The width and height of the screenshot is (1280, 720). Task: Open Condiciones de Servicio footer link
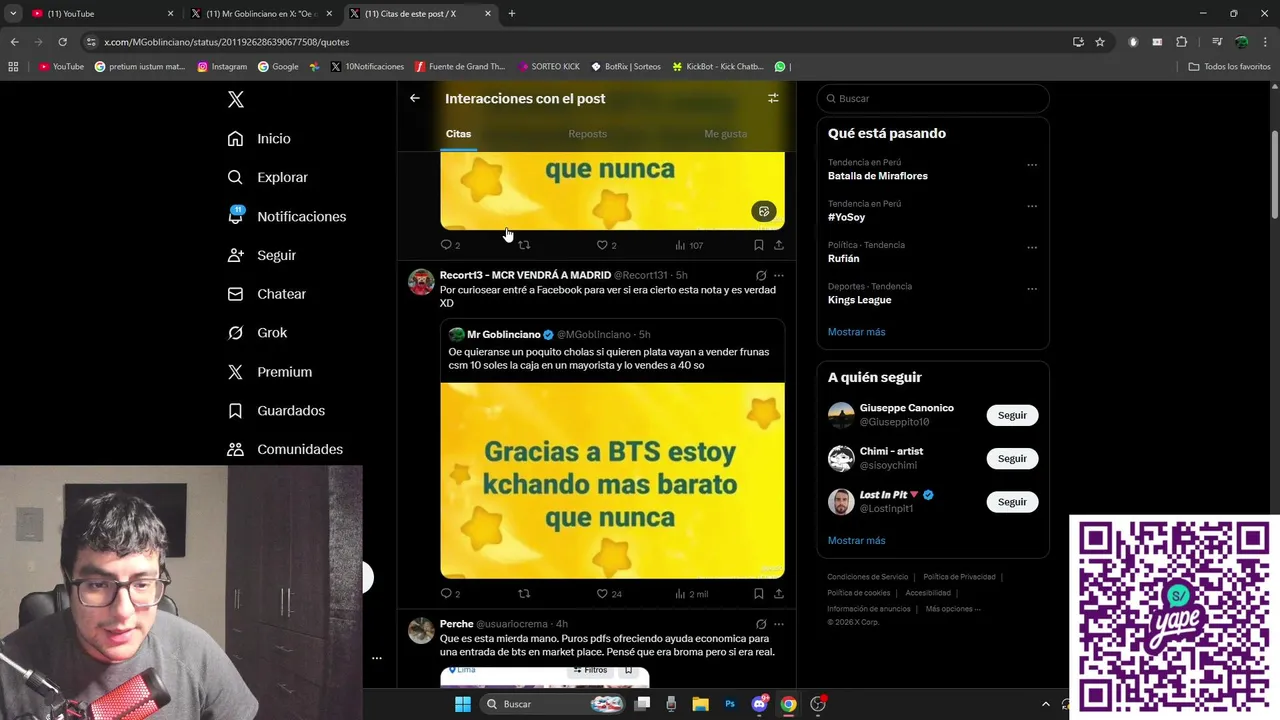pos(868,577)
